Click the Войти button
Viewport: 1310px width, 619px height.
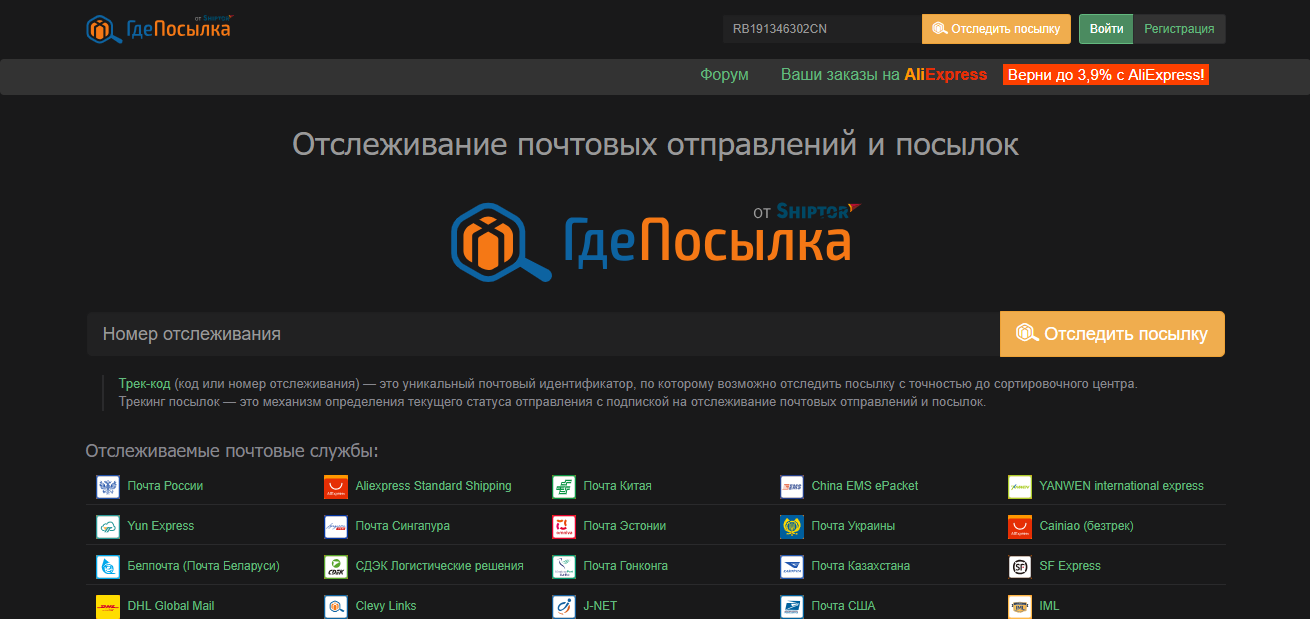(x=1106, y=29)
